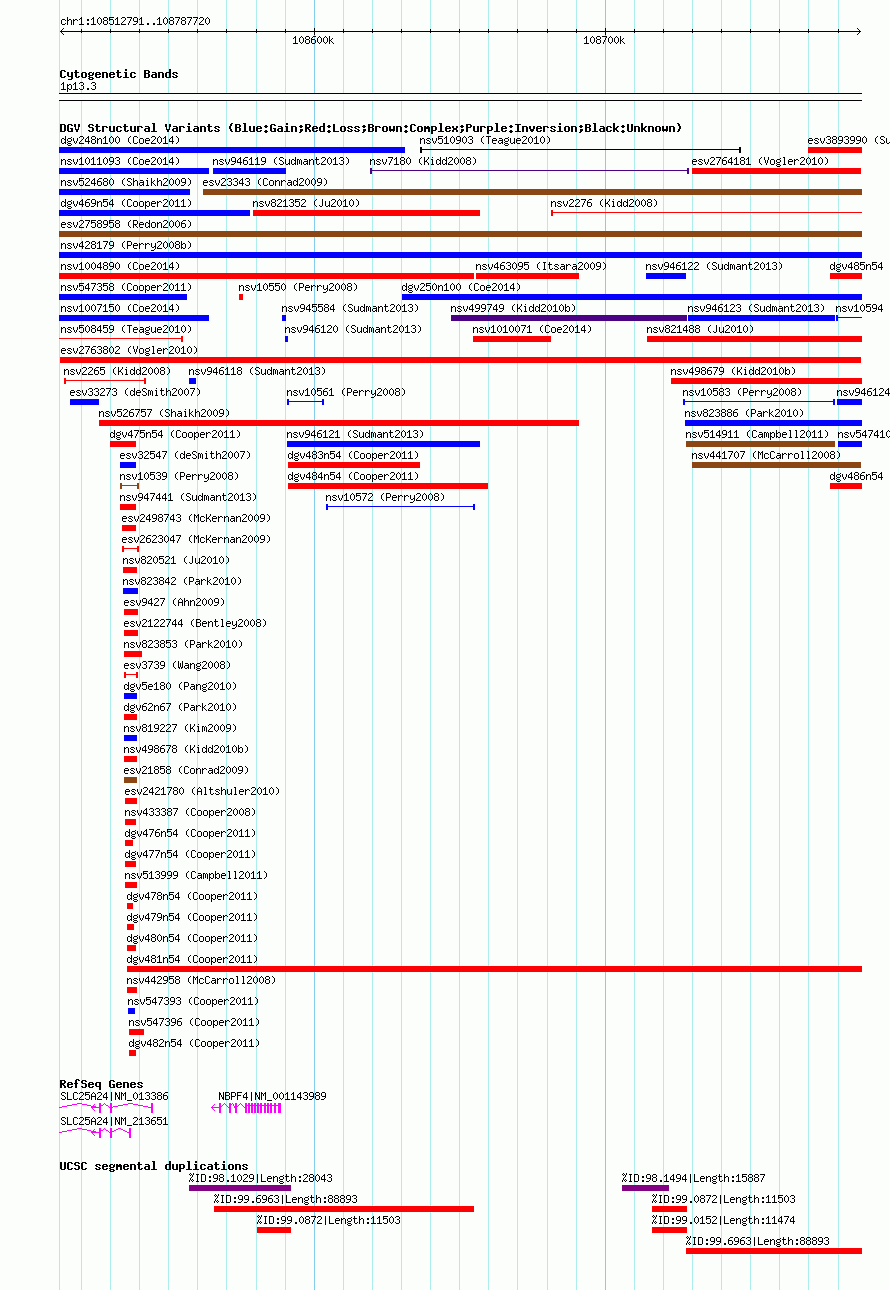Image resolution: width=890 pixels, height=1290 pixels.
Task: Click the long red dgv481n54 feature bar
Action: 494,969
